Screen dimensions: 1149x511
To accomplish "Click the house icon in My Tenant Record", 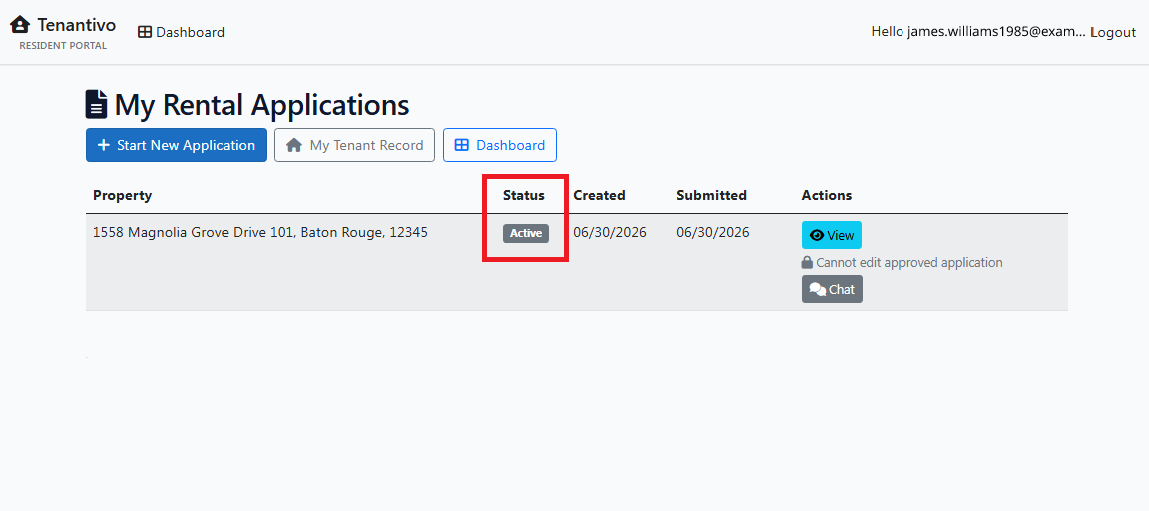I will pos(294,145).
